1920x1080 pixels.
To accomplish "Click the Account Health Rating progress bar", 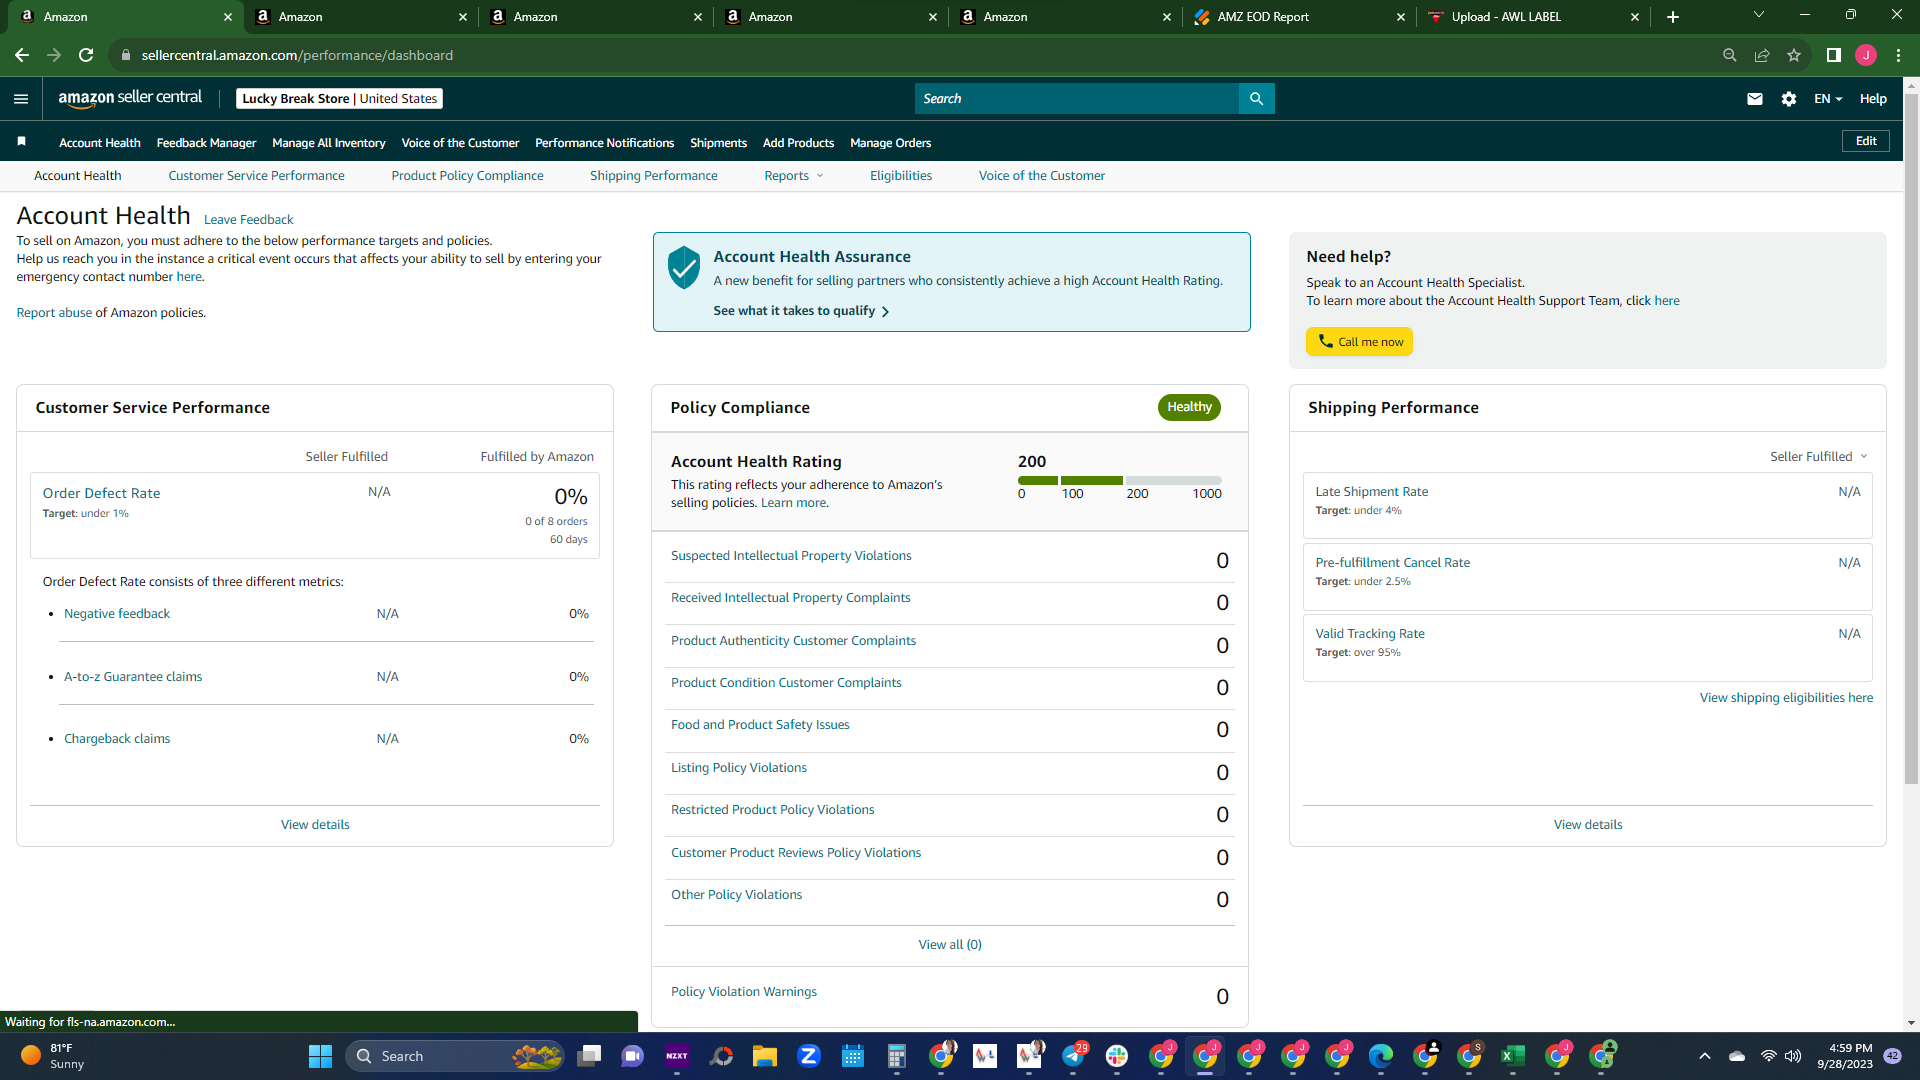I will 1120,481.
